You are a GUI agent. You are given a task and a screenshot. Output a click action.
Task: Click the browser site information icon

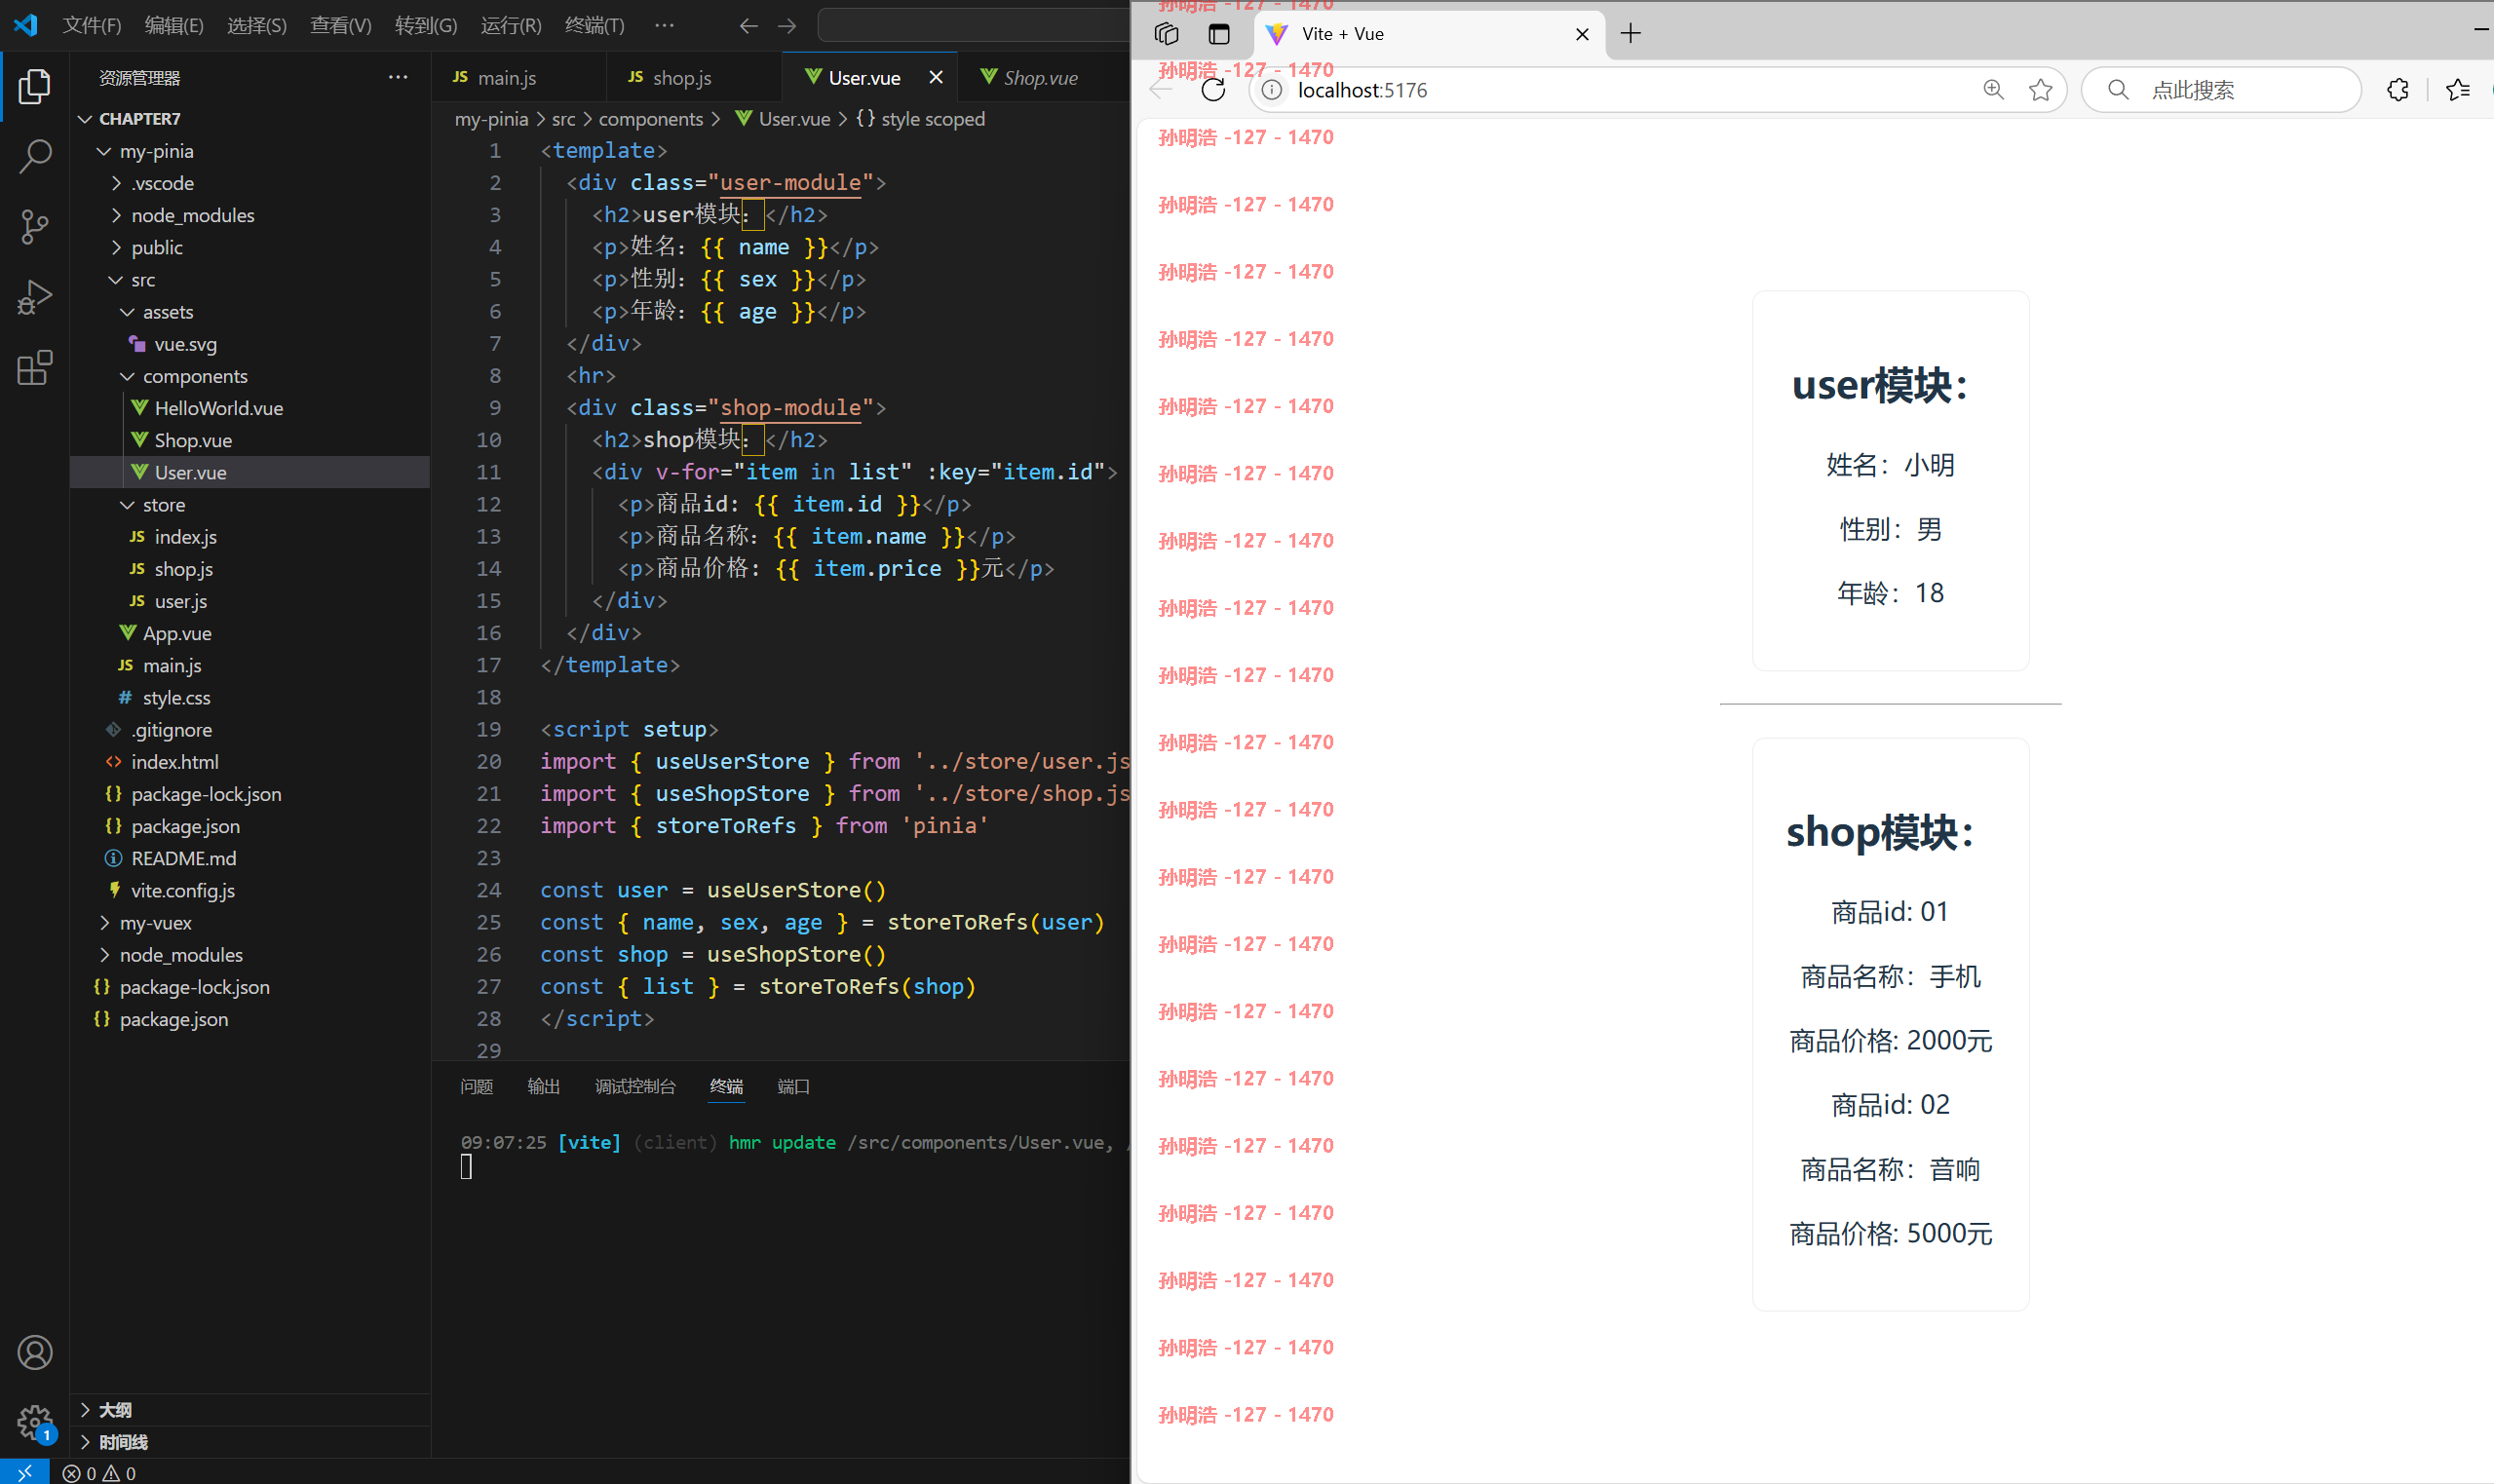pos(1271,90)
